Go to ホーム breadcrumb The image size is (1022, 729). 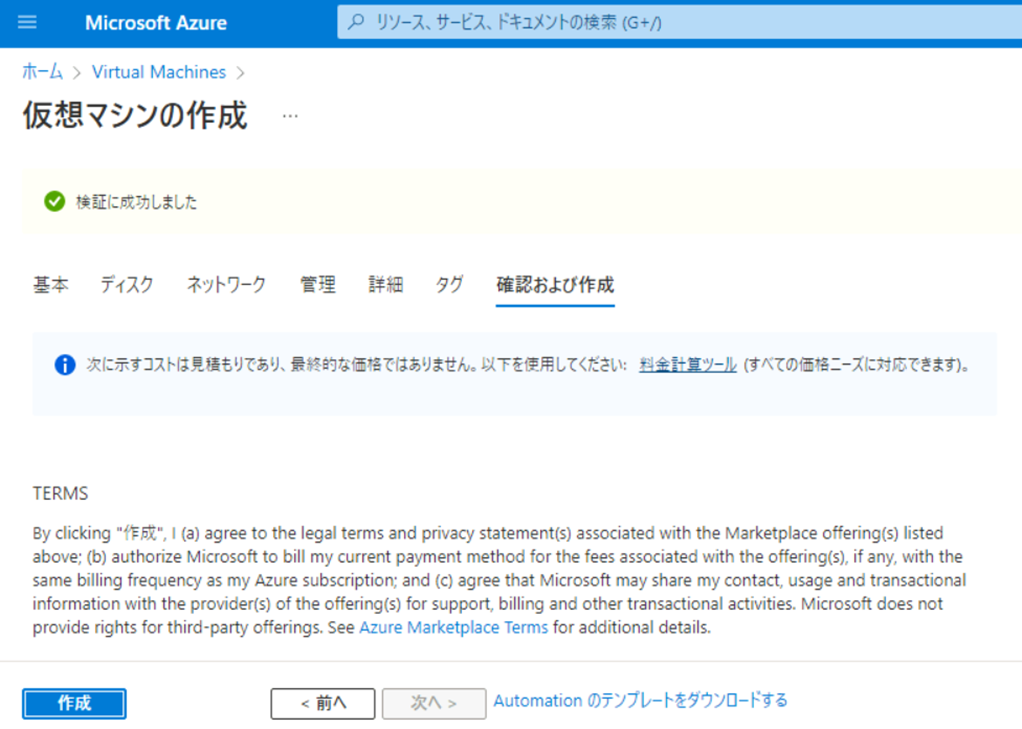point(42,72)
